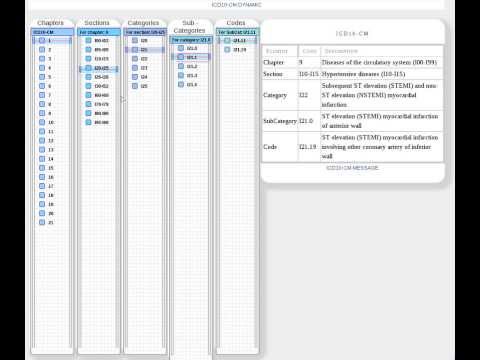Click the icon next to section I60-I69
Viewport: 480px width, 360px height.
tap(88, 95)
